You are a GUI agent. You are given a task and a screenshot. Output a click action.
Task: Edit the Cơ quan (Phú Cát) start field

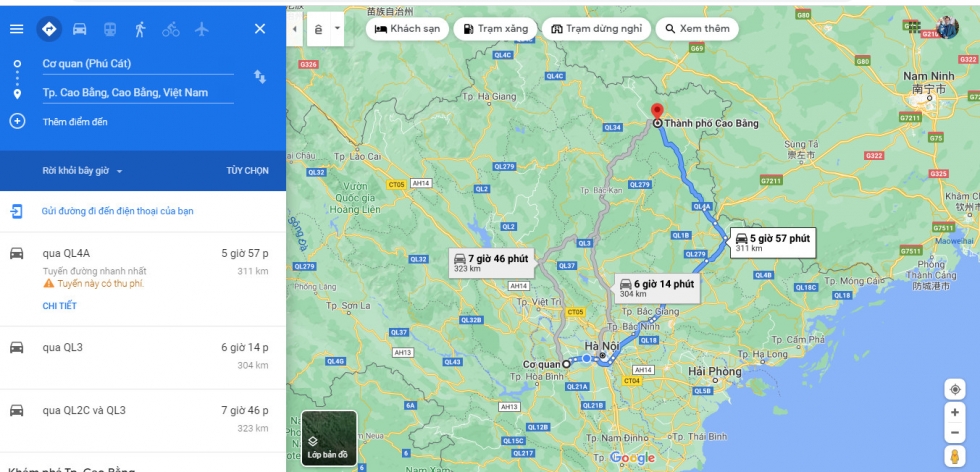pos(138,64)
